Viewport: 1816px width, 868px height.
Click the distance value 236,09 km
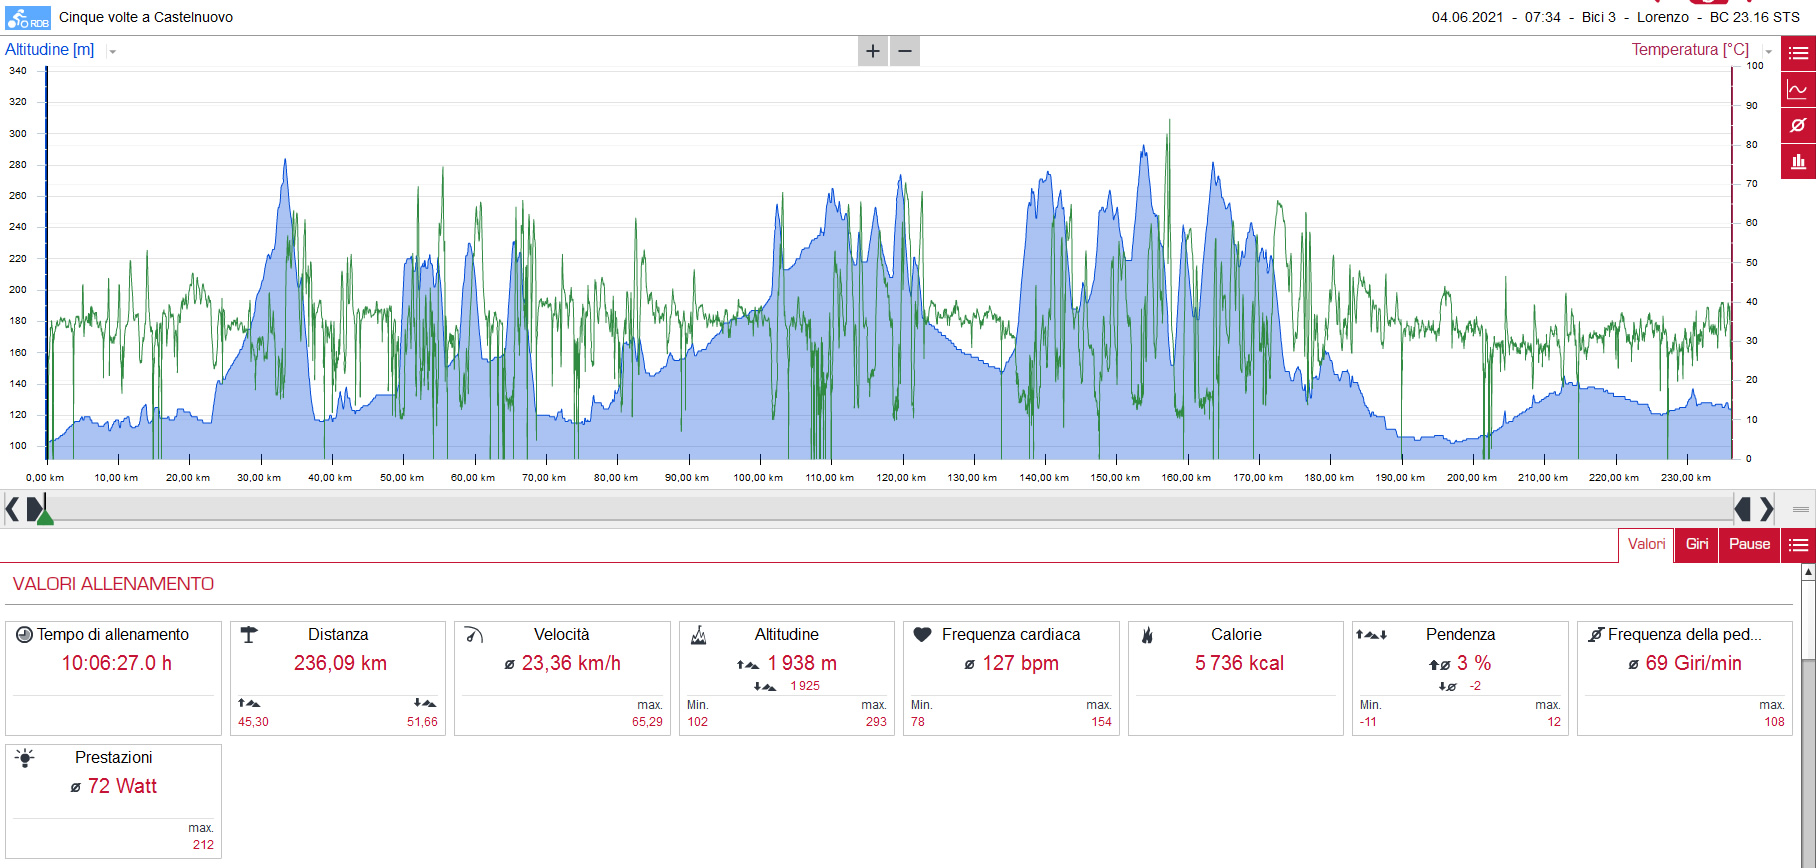(340, 664)
